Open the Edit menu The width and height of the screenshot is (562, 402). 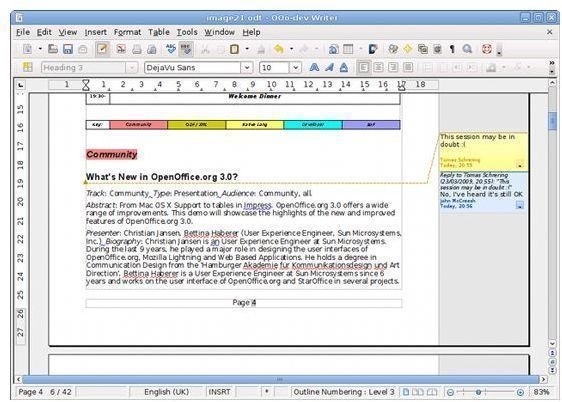44,32
